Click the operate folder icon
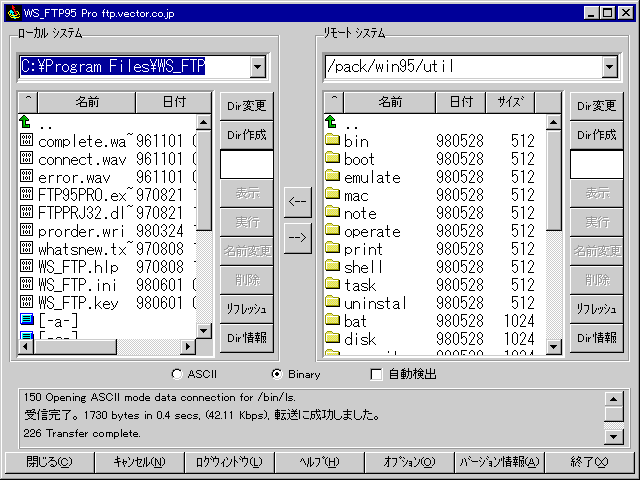The height and width of the screenshot is (480, 640). coord(333,229)
